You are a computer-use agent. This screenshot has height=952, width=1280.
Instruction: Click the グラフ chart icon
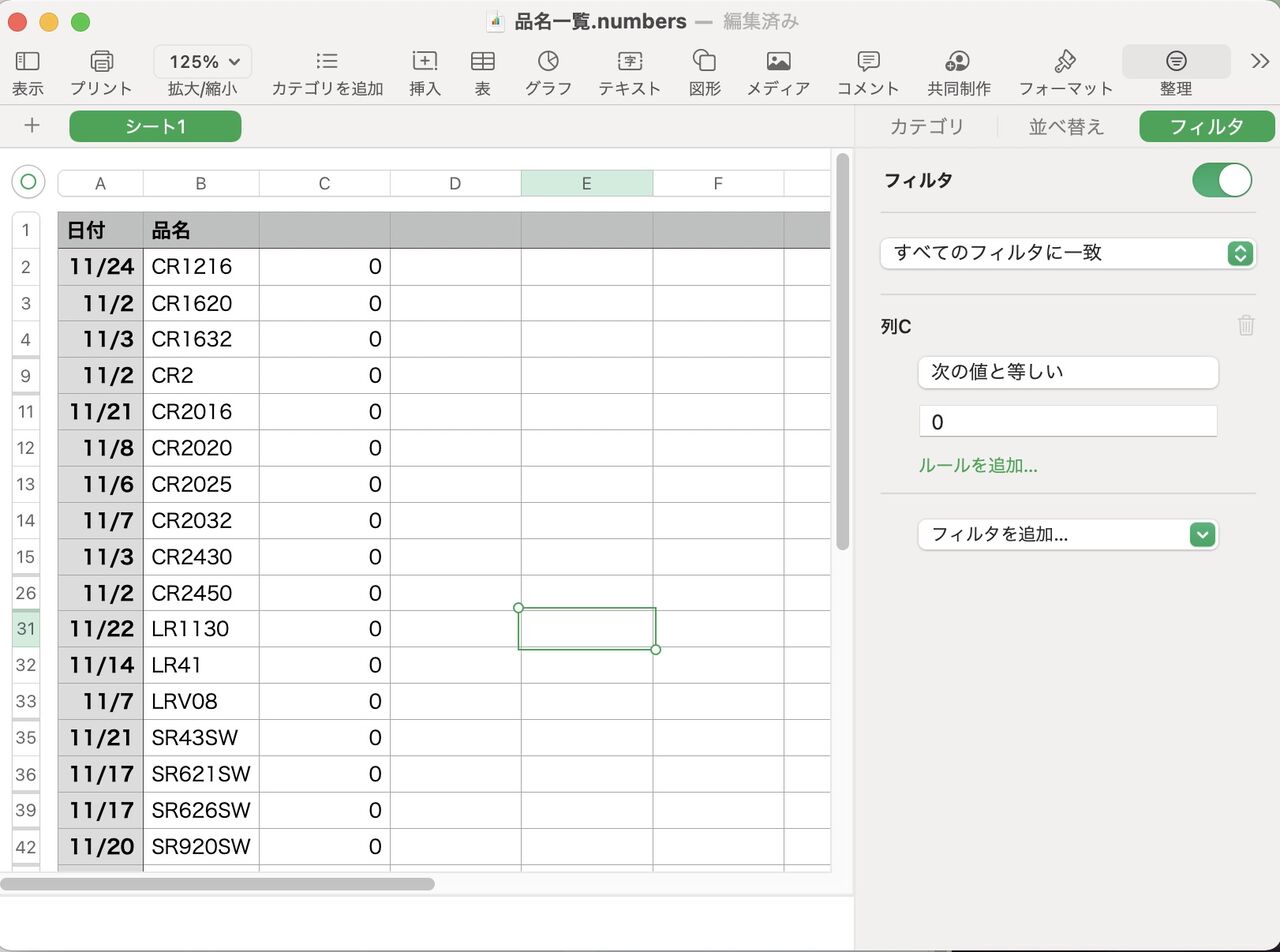point(548,62)
